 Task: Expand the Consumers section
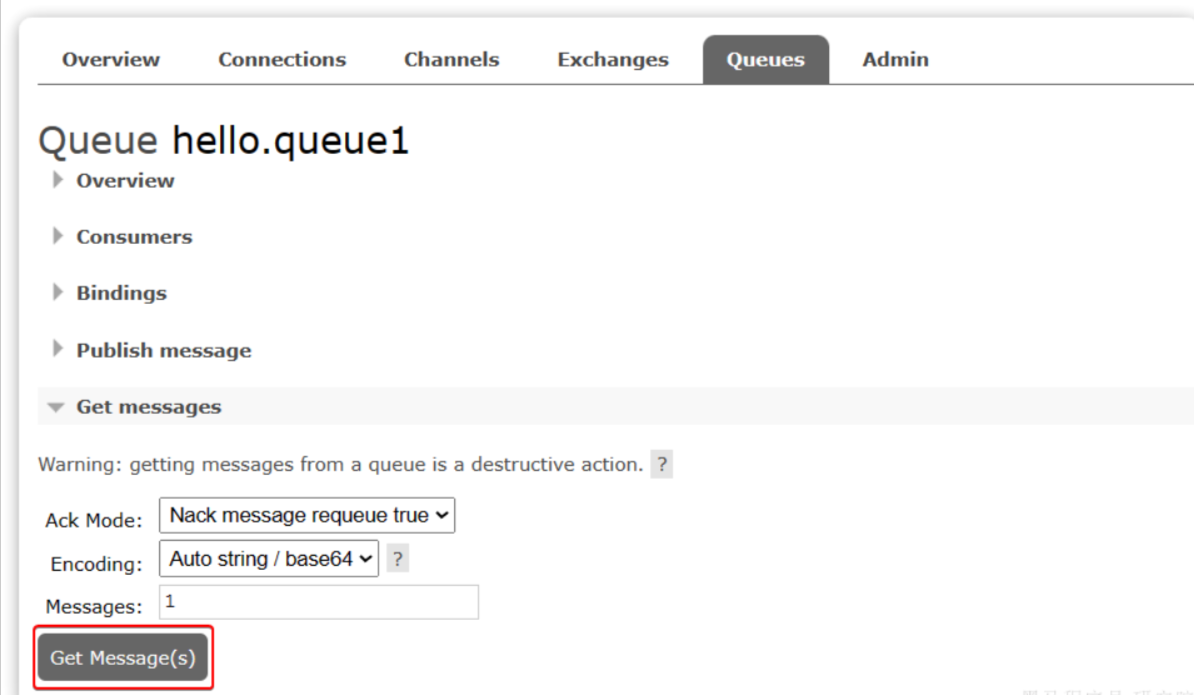click(133, 237)
